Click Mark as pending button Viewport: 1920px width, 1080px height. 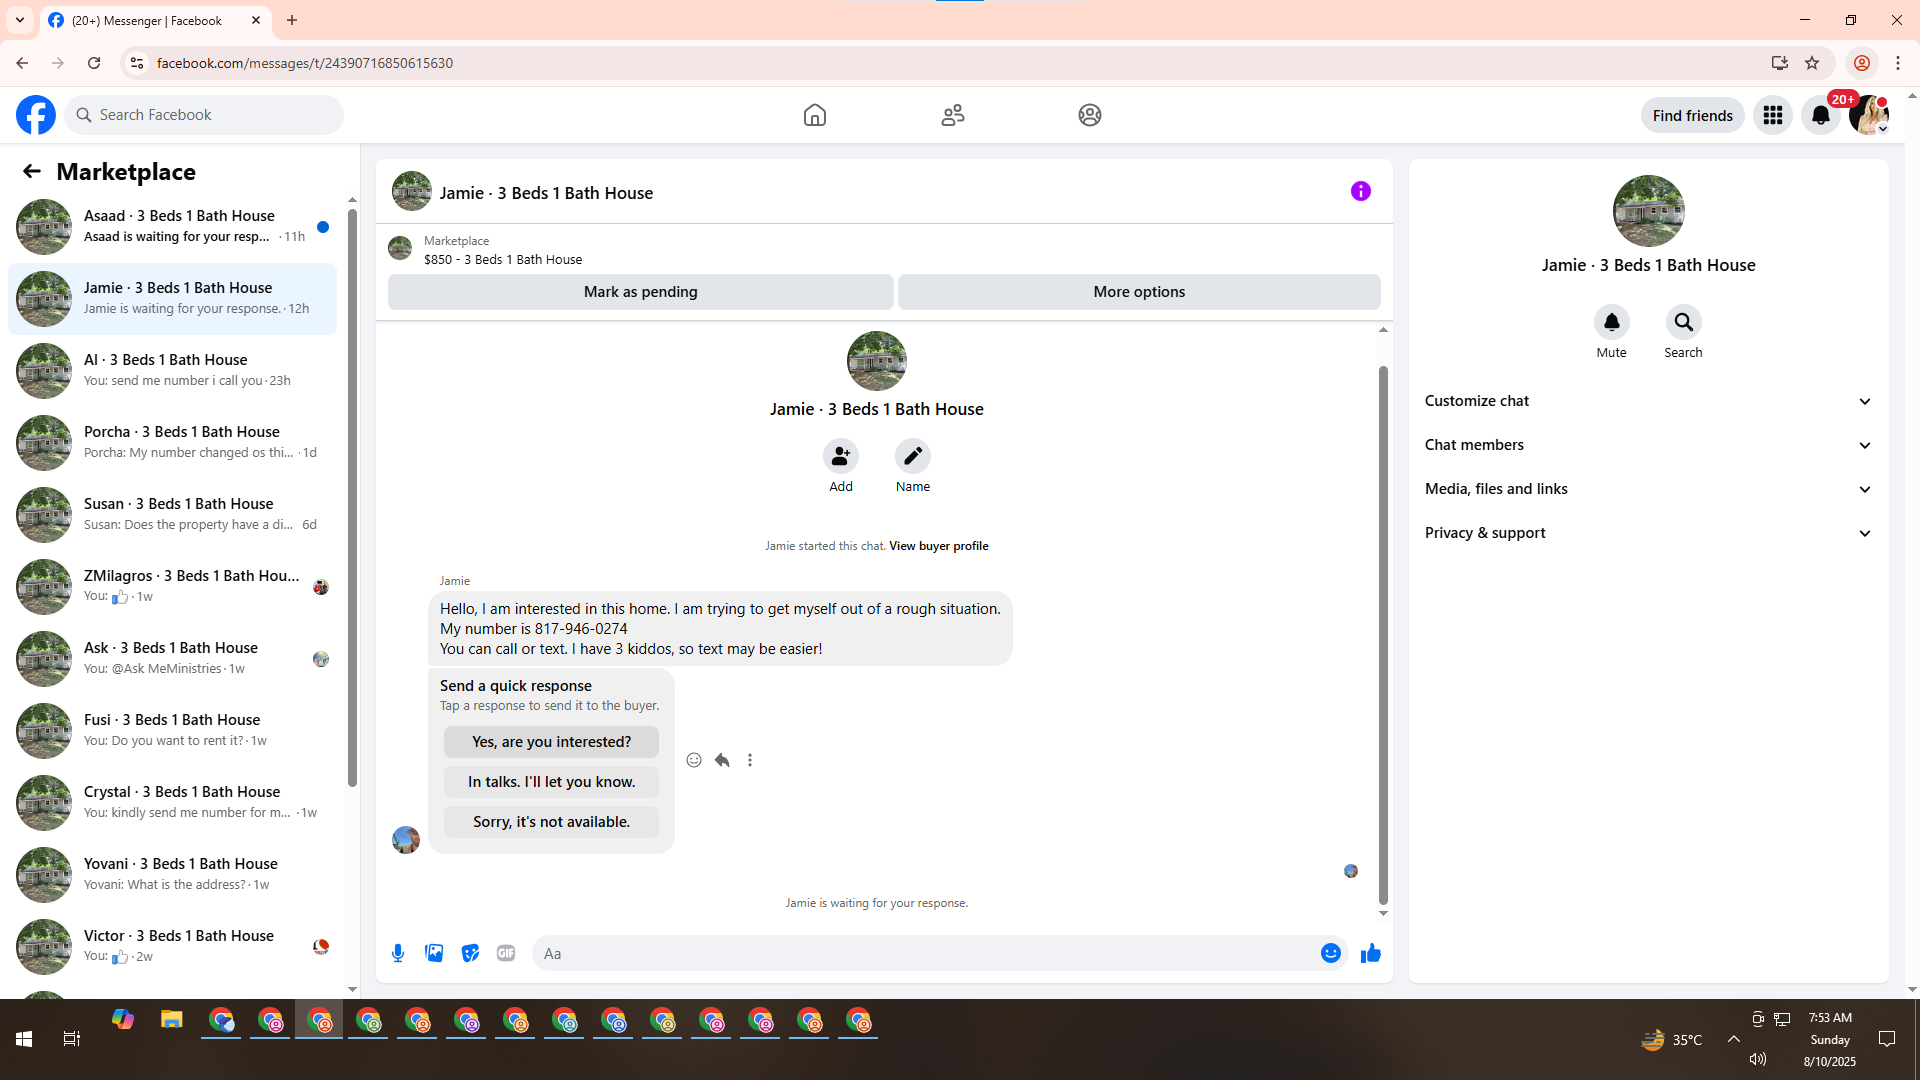(640, 292)
